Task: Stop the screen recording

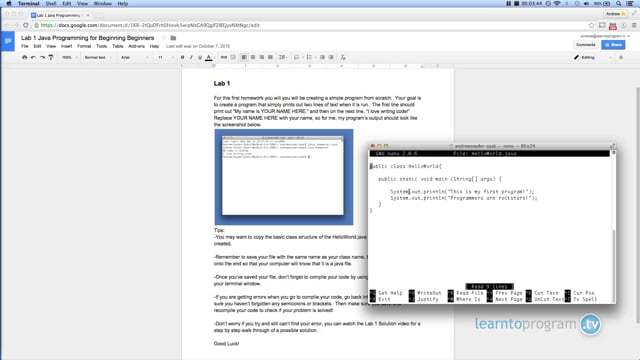Action: (516, 4)
